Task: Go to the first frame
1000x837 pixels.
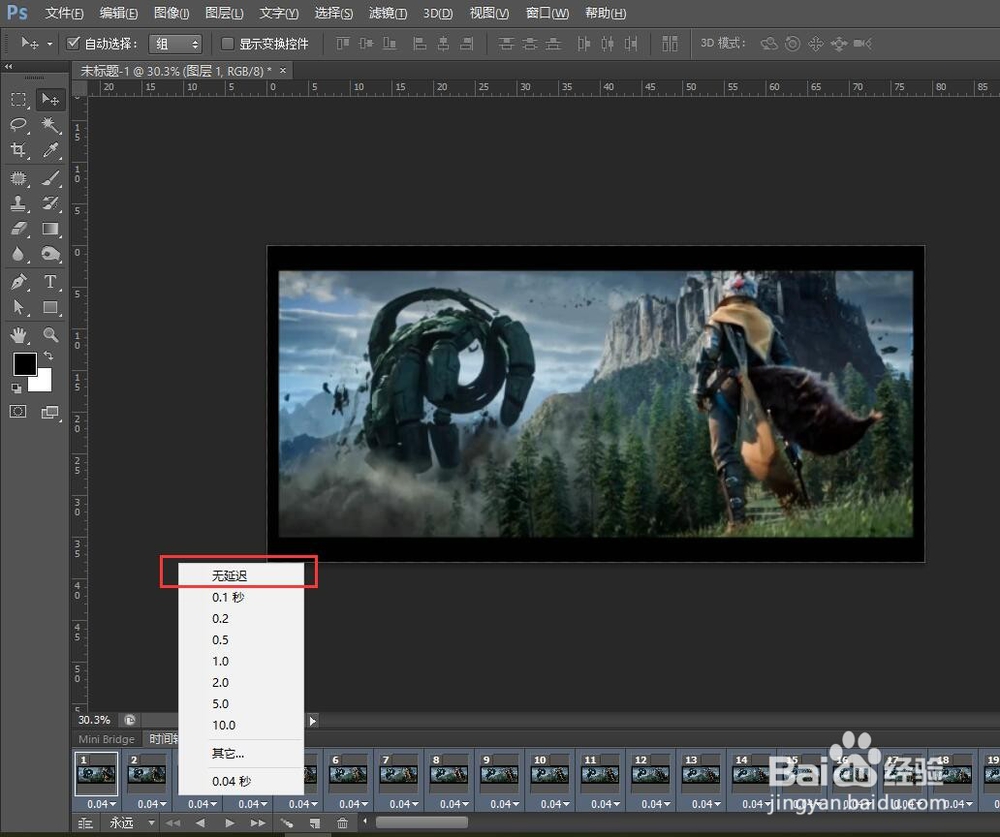Action: click(173, 823)
